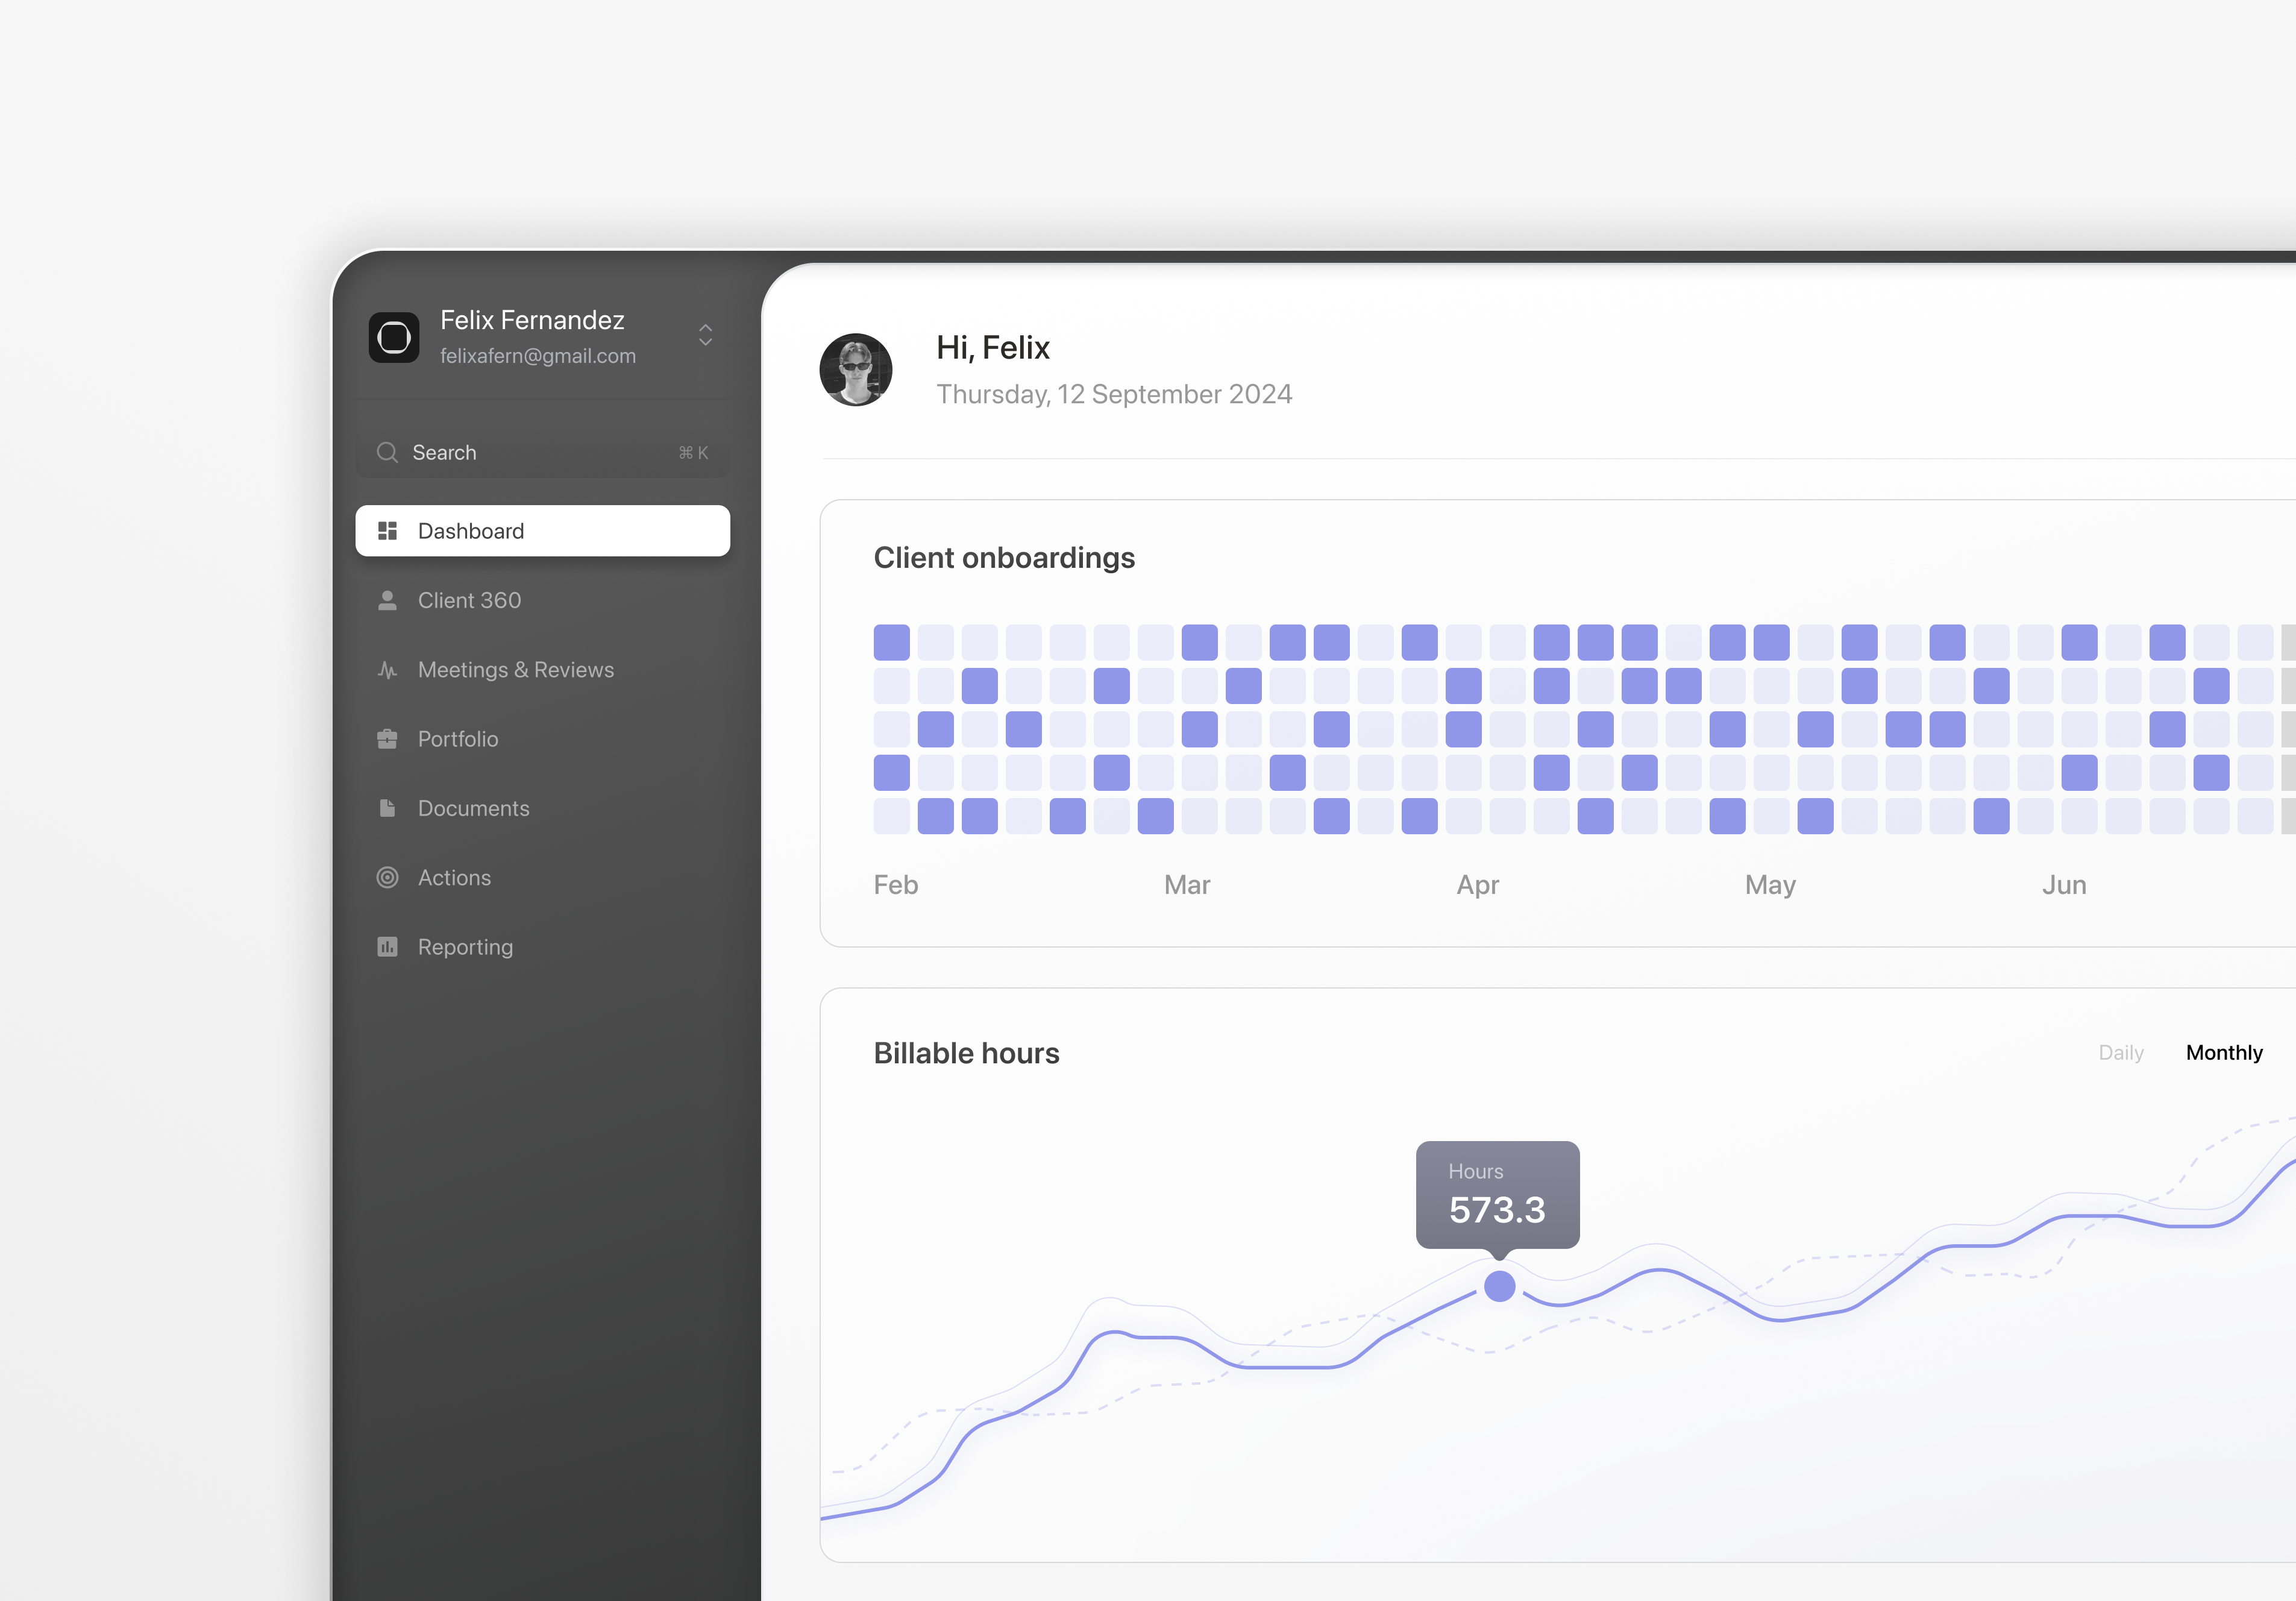
Task: Switch billable hours to Daily view
Action: pos(2120,1053)
